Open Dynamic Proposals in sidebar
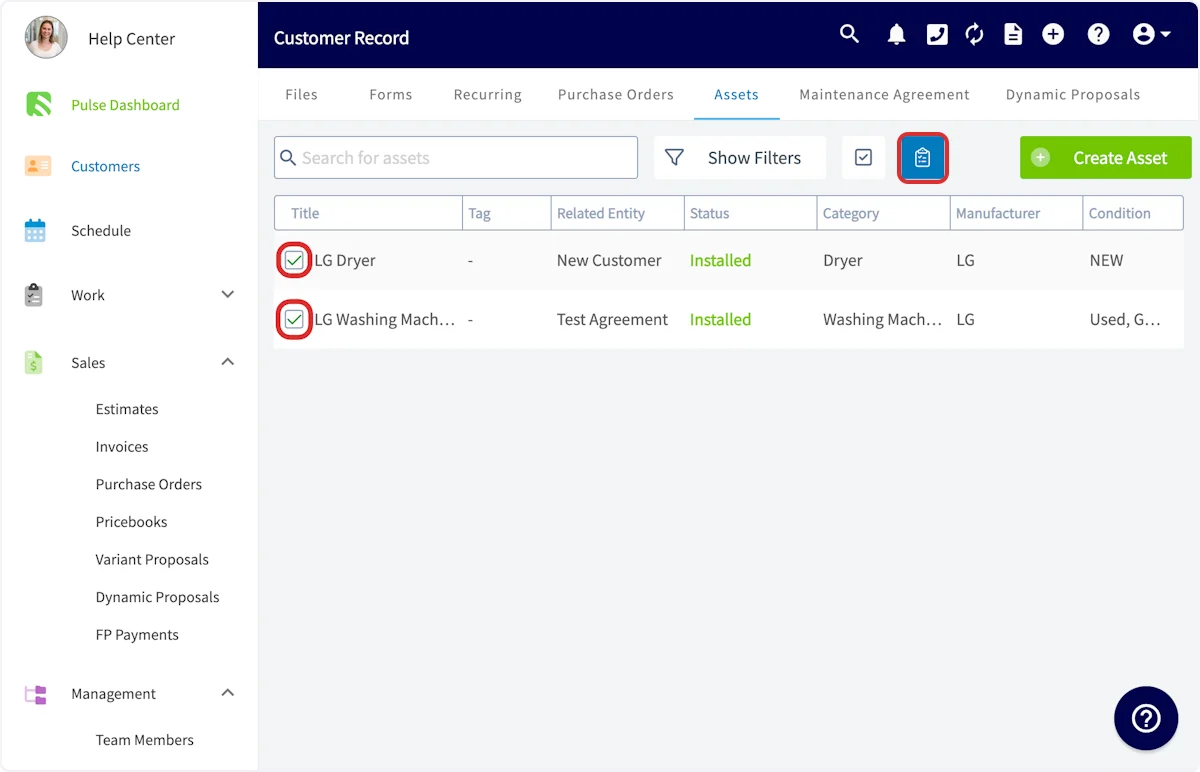The image size is (1200, 772). pos(157,597)
